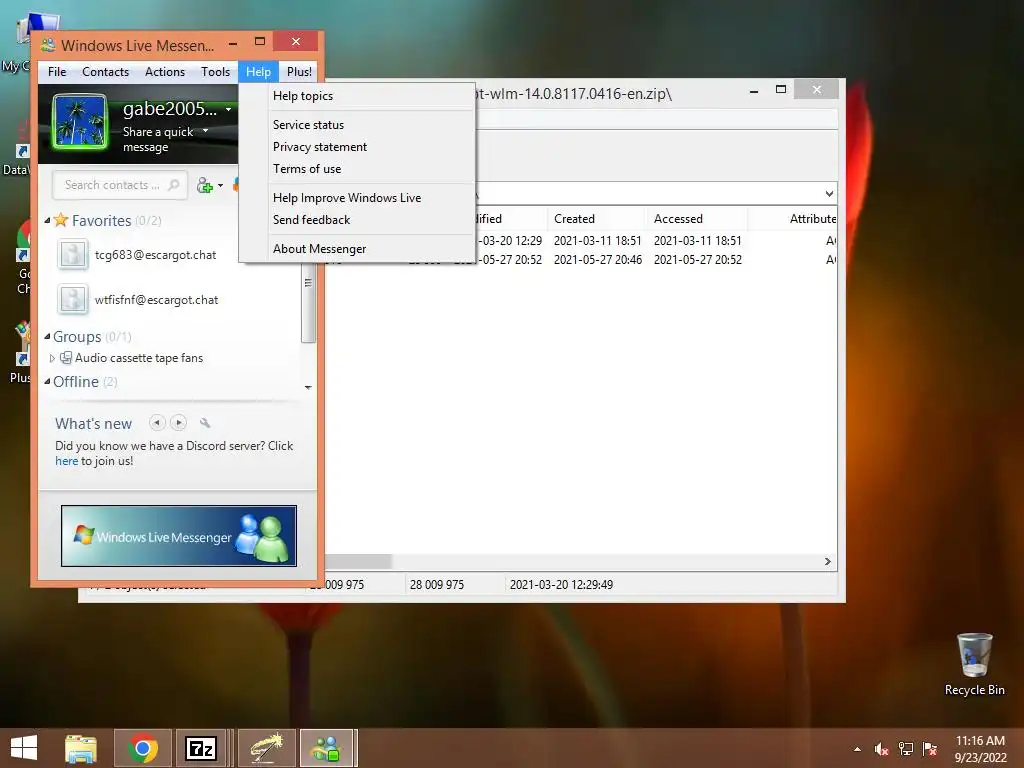Click created date 2021-03-11 18:51 cell
The image size is (1024, 768).
[598, 241]
